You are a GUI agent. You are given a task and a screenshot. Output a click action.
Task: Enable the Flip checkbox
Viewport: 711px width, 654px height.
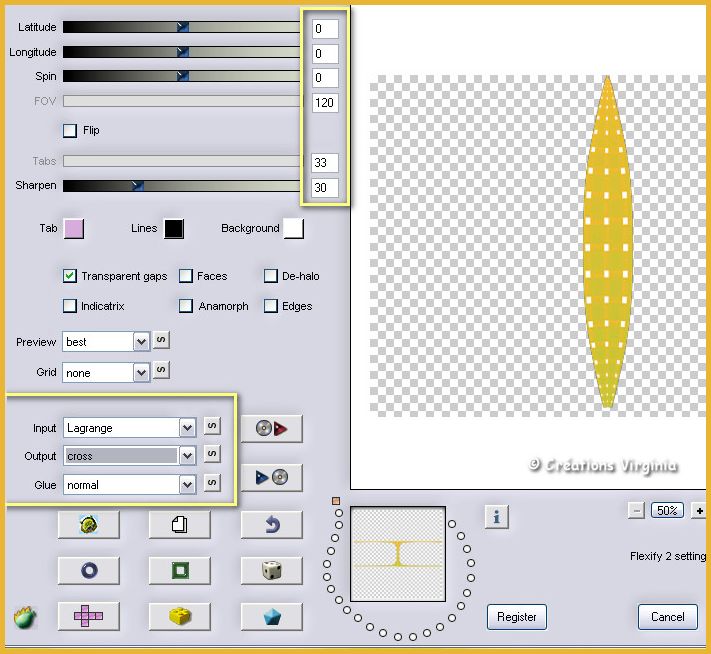pyautogui.click(x=70, y=130)
